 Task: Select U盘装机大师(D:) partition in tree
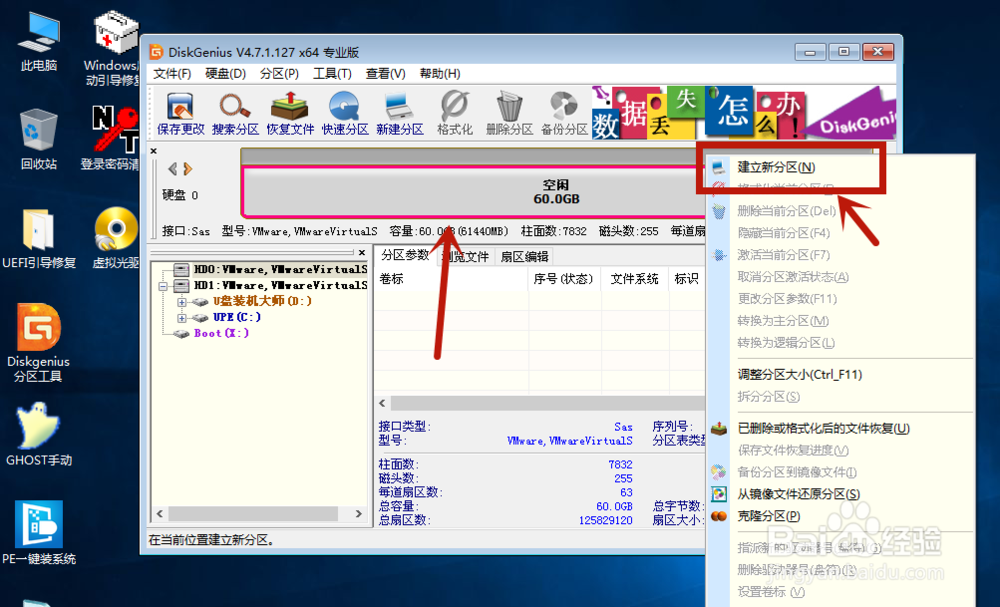262,301
